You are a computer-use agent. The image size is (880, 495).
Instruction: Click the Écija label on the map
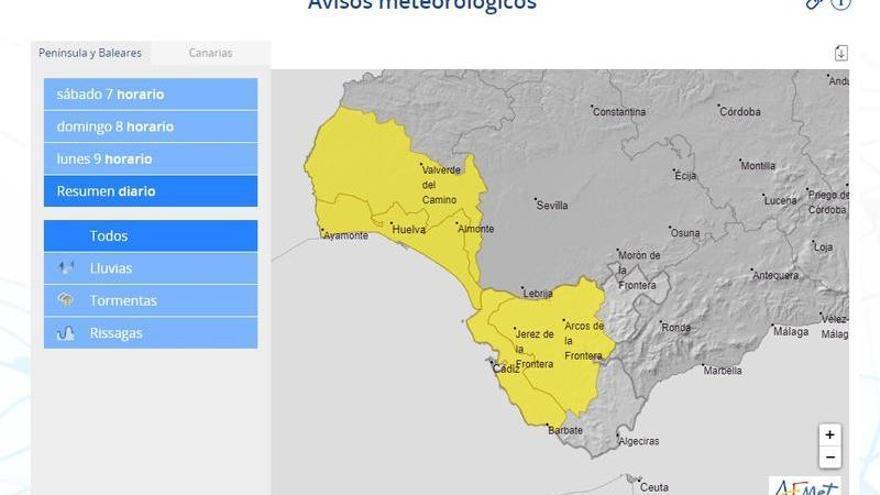coord(686,176)
